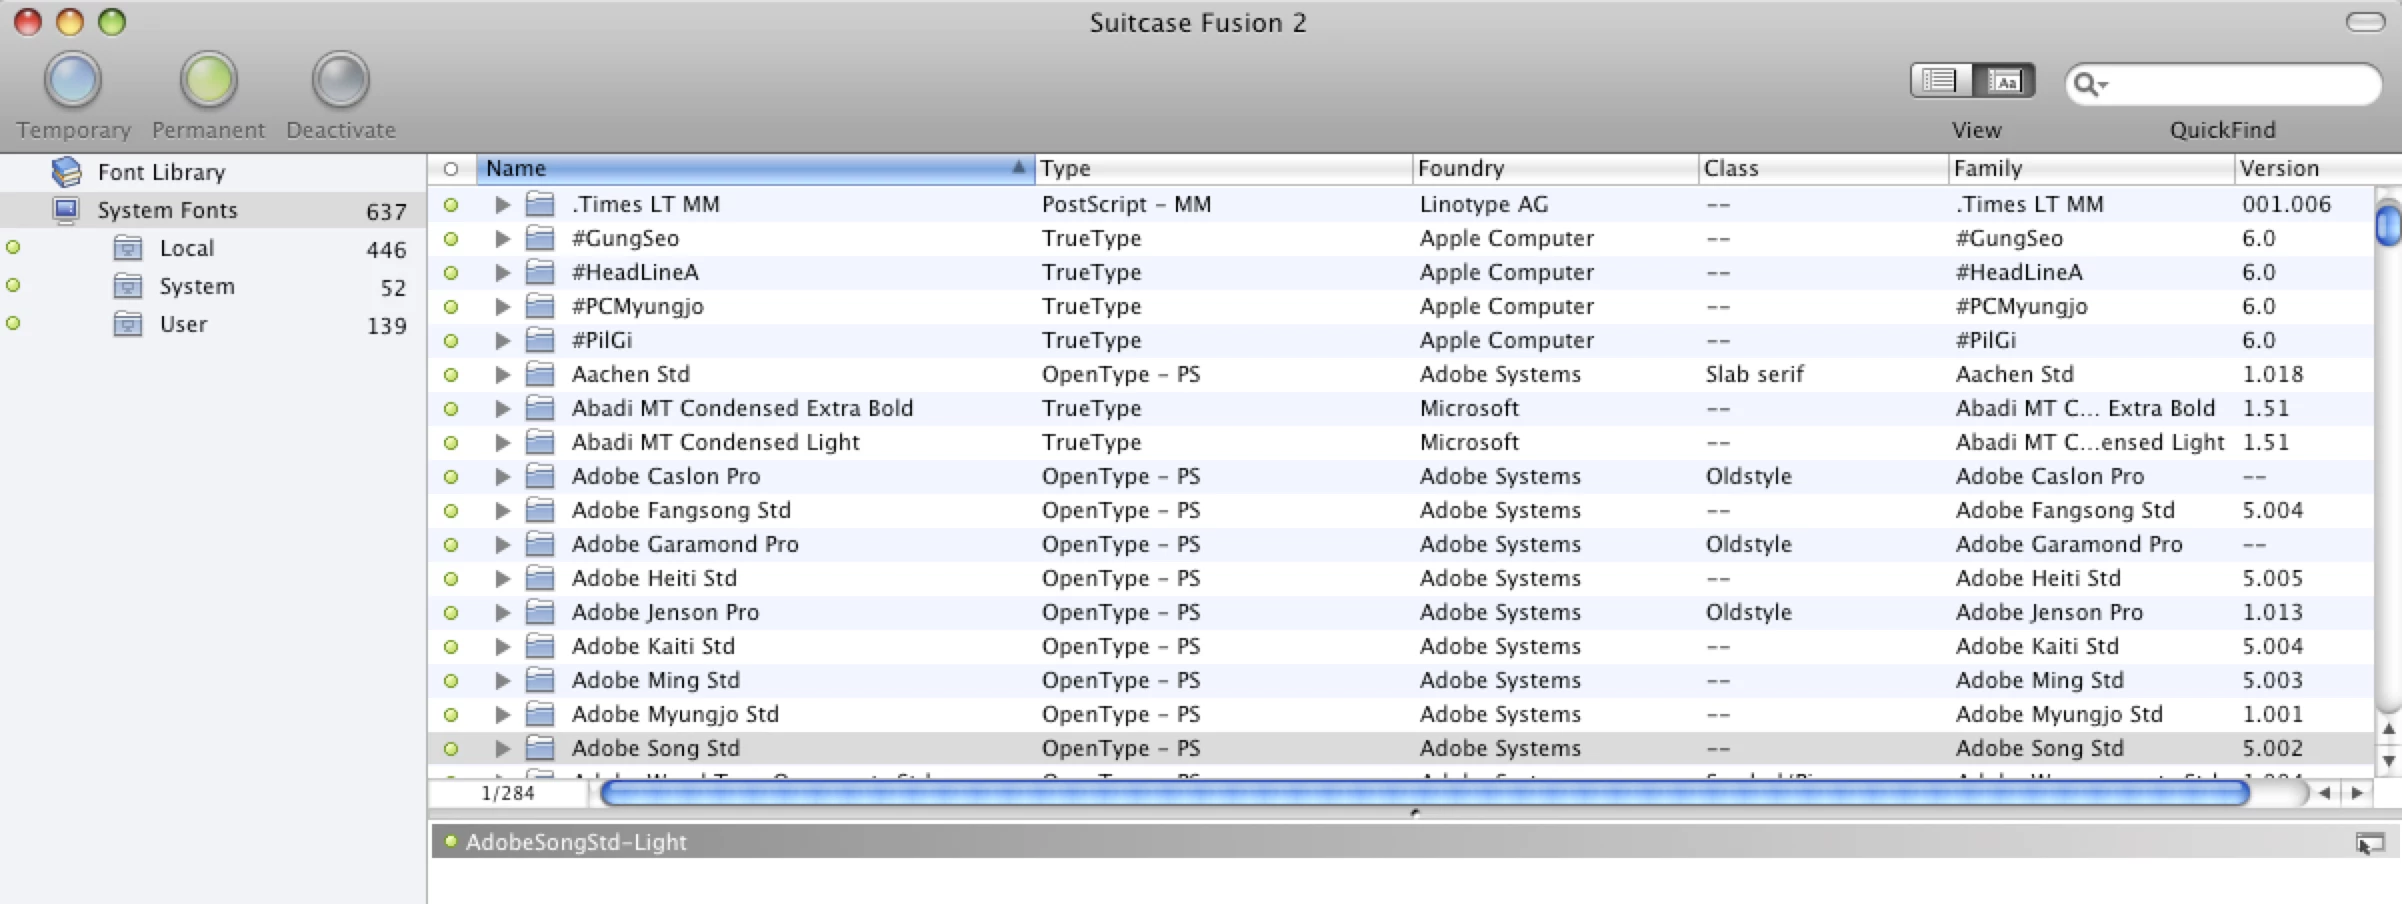Sort by the activation status column header
2402x904 pixels.
[x=451, y=168]
